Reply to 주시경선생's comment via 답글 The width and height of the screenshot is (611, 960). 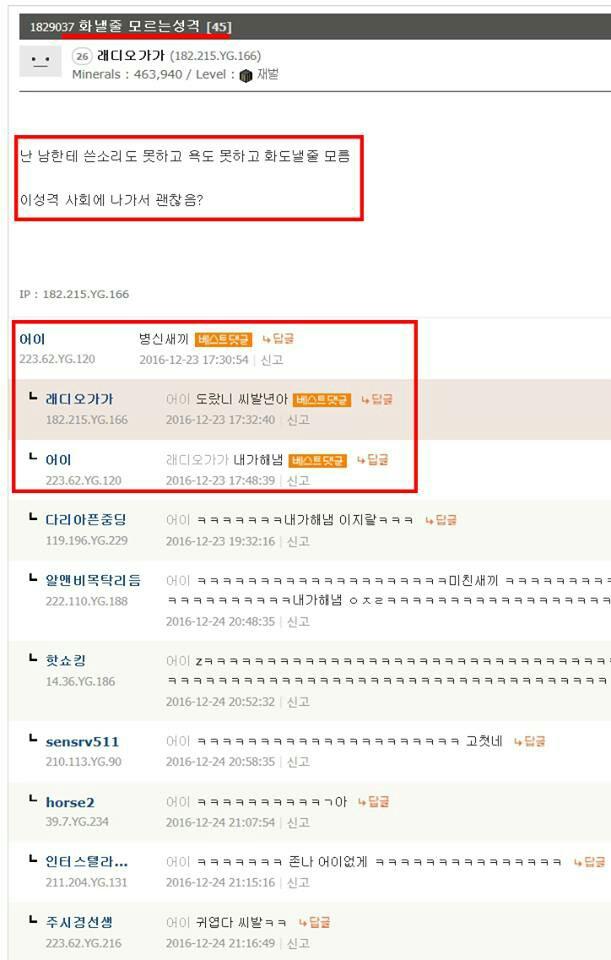(315, 923)
